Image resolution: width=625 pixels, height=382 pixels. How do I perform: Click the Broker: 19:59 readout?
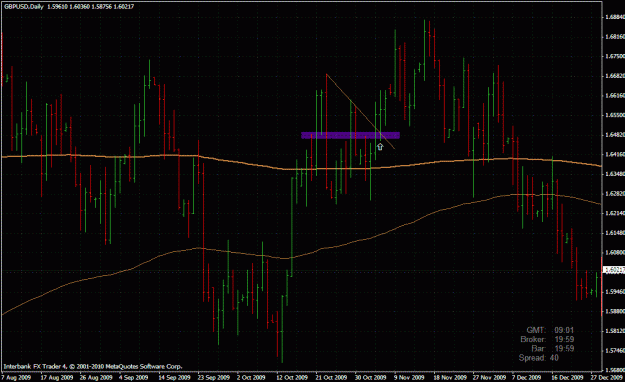(x=547, y=339)
